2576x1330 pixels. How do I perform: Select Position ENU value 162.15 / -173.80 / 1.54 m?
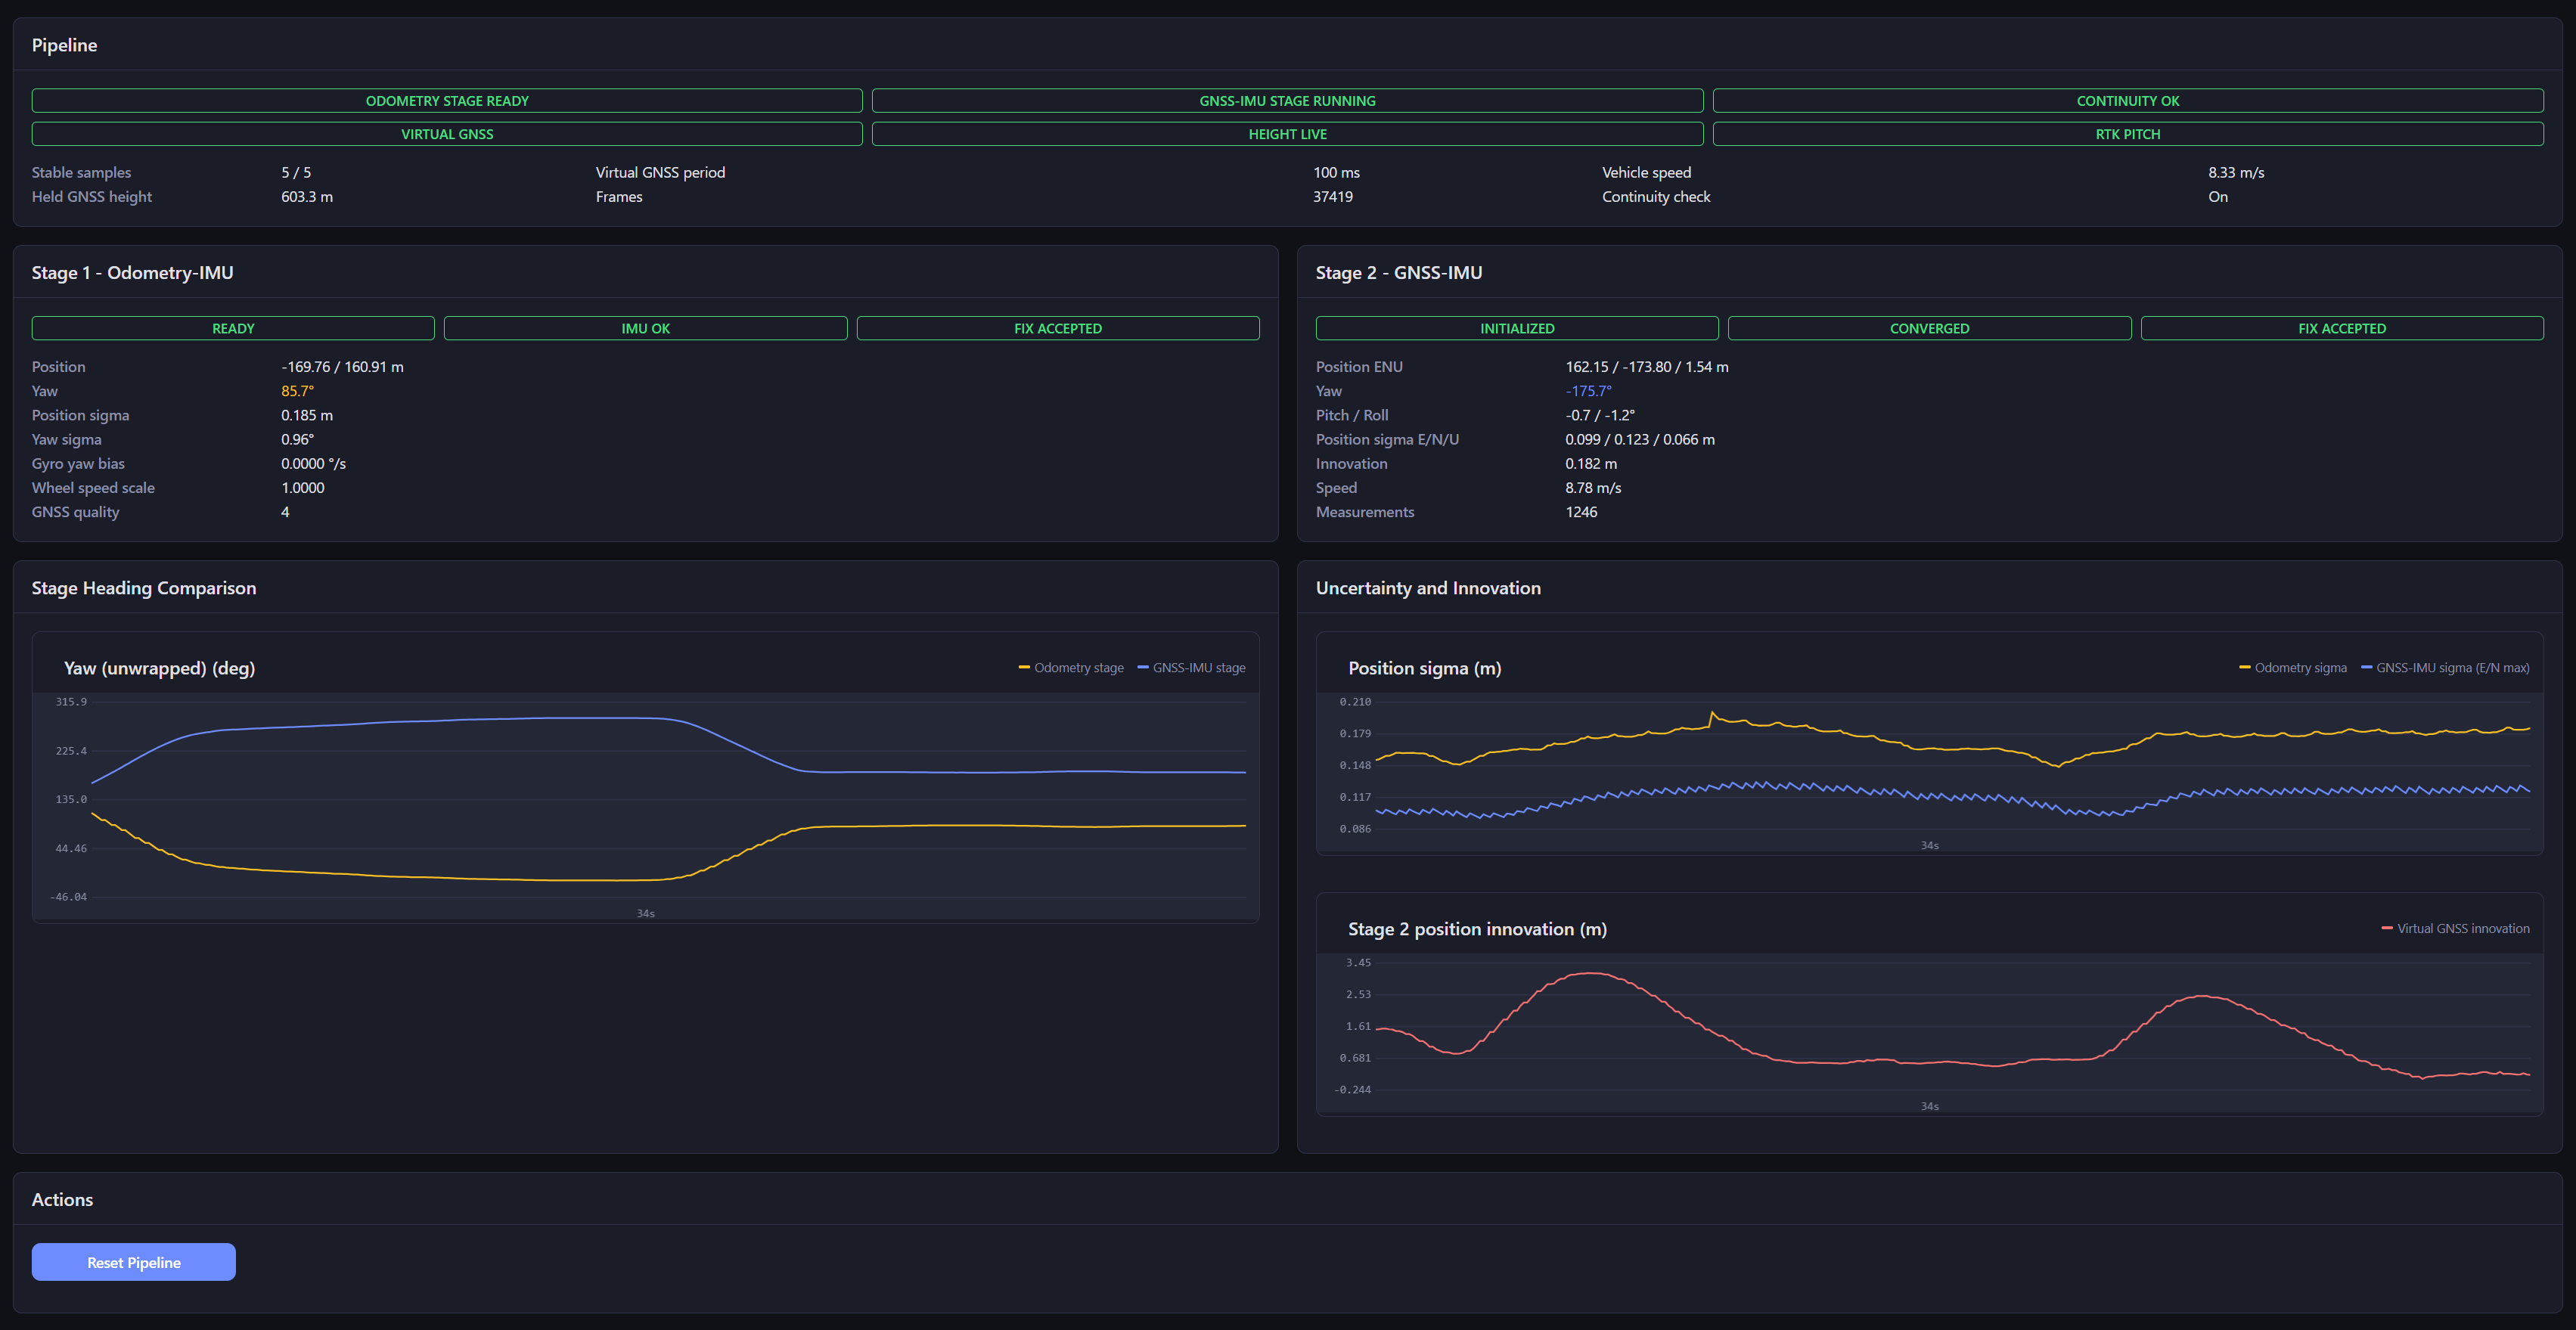coord(1647,367)
